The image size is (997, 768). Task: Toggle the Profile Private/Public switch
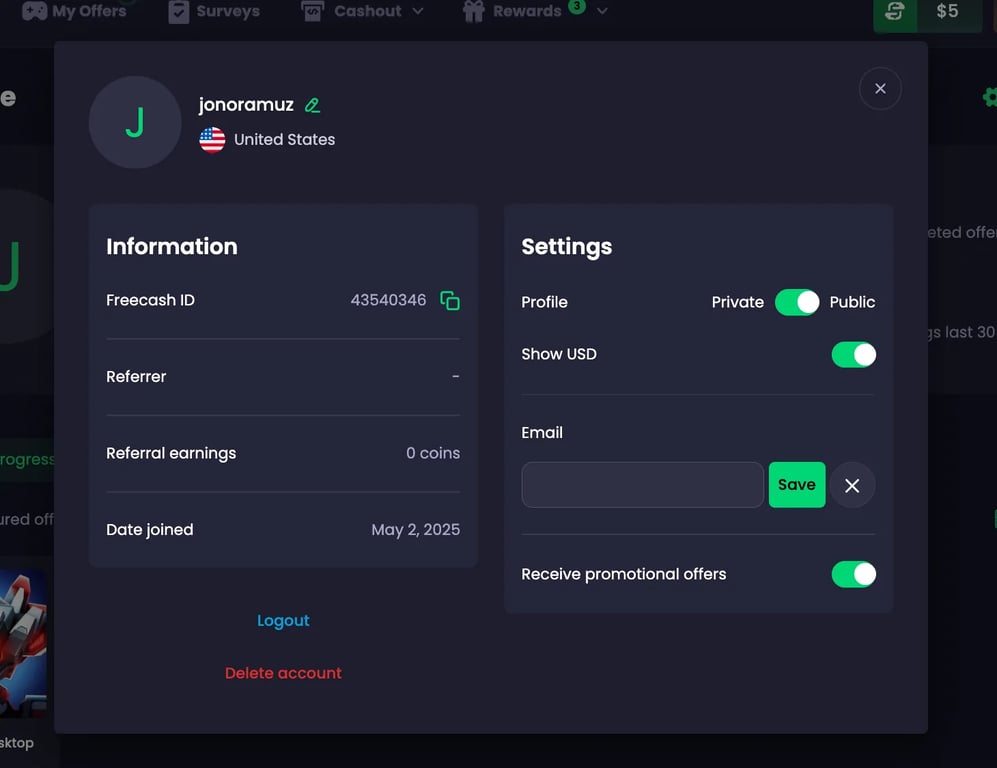[x=797, y=303]
